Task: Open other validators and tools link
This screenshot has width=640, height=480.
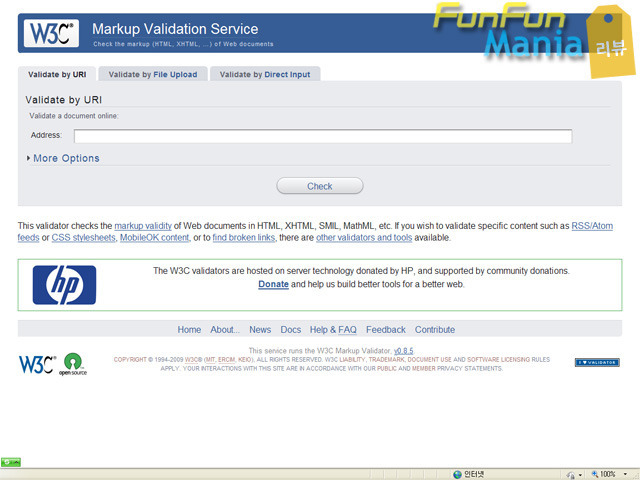Action: click(364, 238)
